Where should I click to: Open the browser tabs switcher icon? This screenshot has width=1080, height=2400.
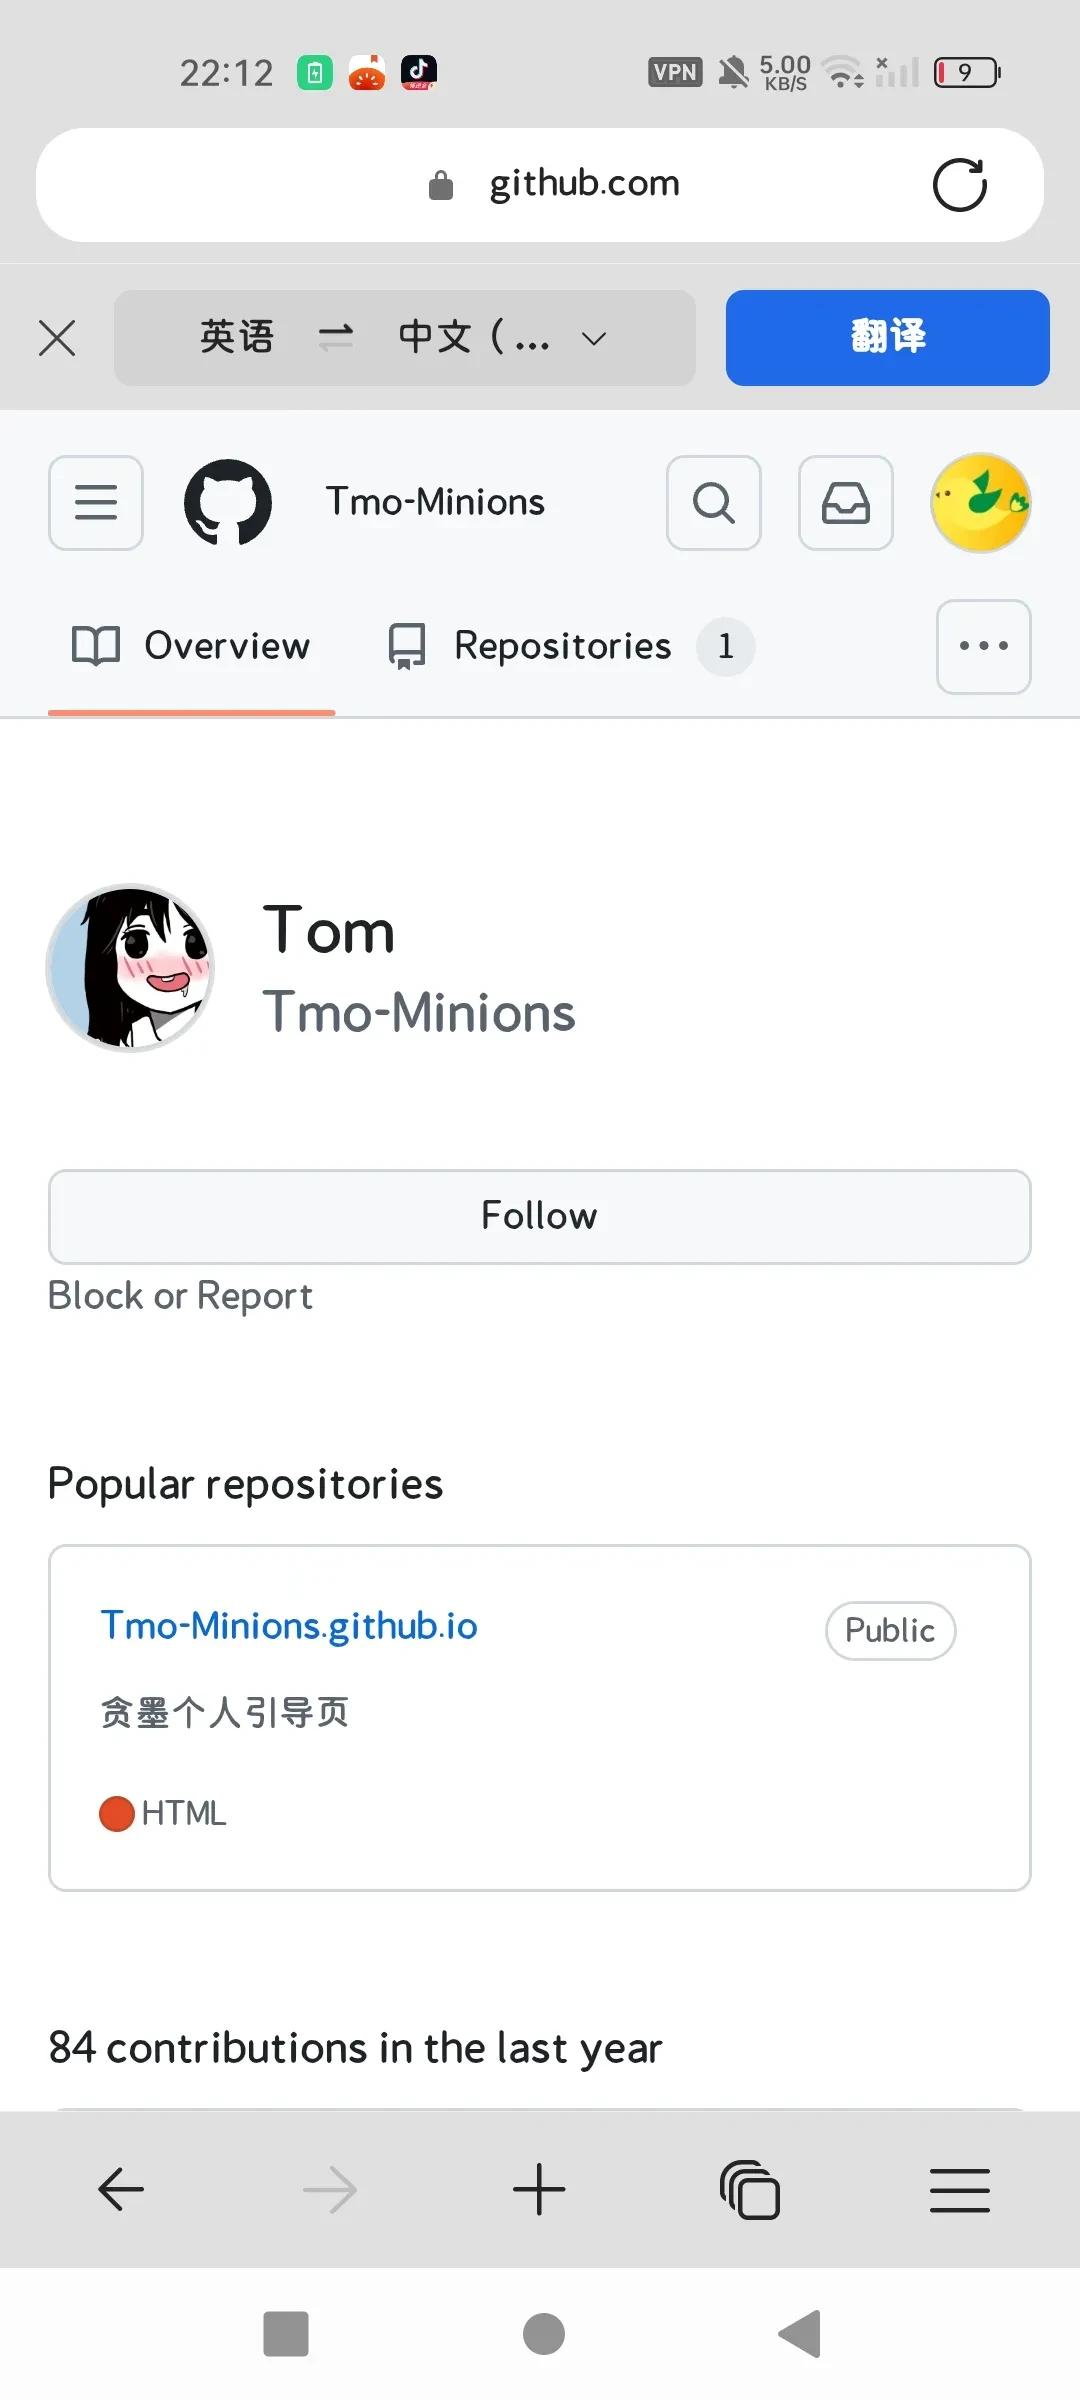(x=750, y=2190)
